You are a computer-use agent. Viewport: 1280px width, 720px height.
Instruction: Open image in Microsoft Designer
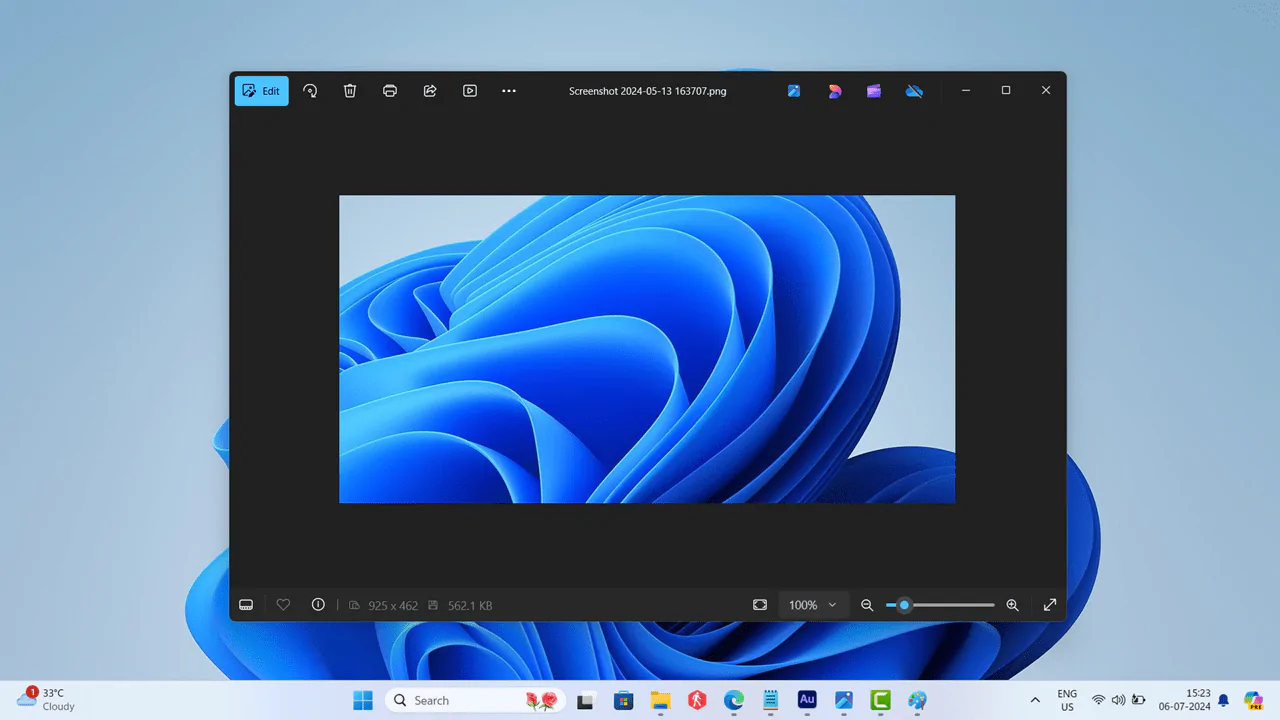pyautogui.click(x=834, y=91)
